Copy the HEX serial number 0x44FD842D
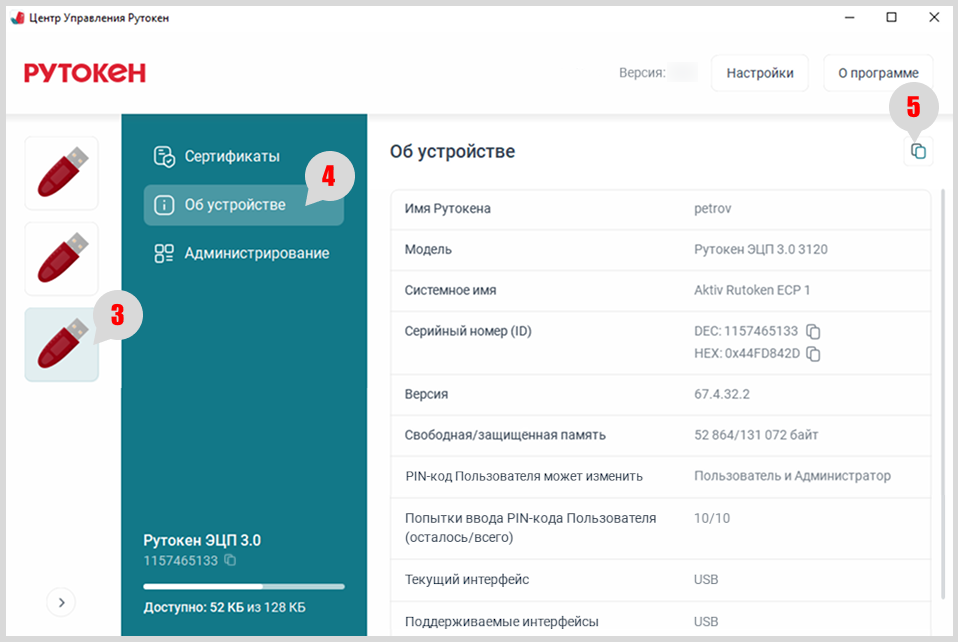Viewport: 958px width, 642px height. click(813, 354)
